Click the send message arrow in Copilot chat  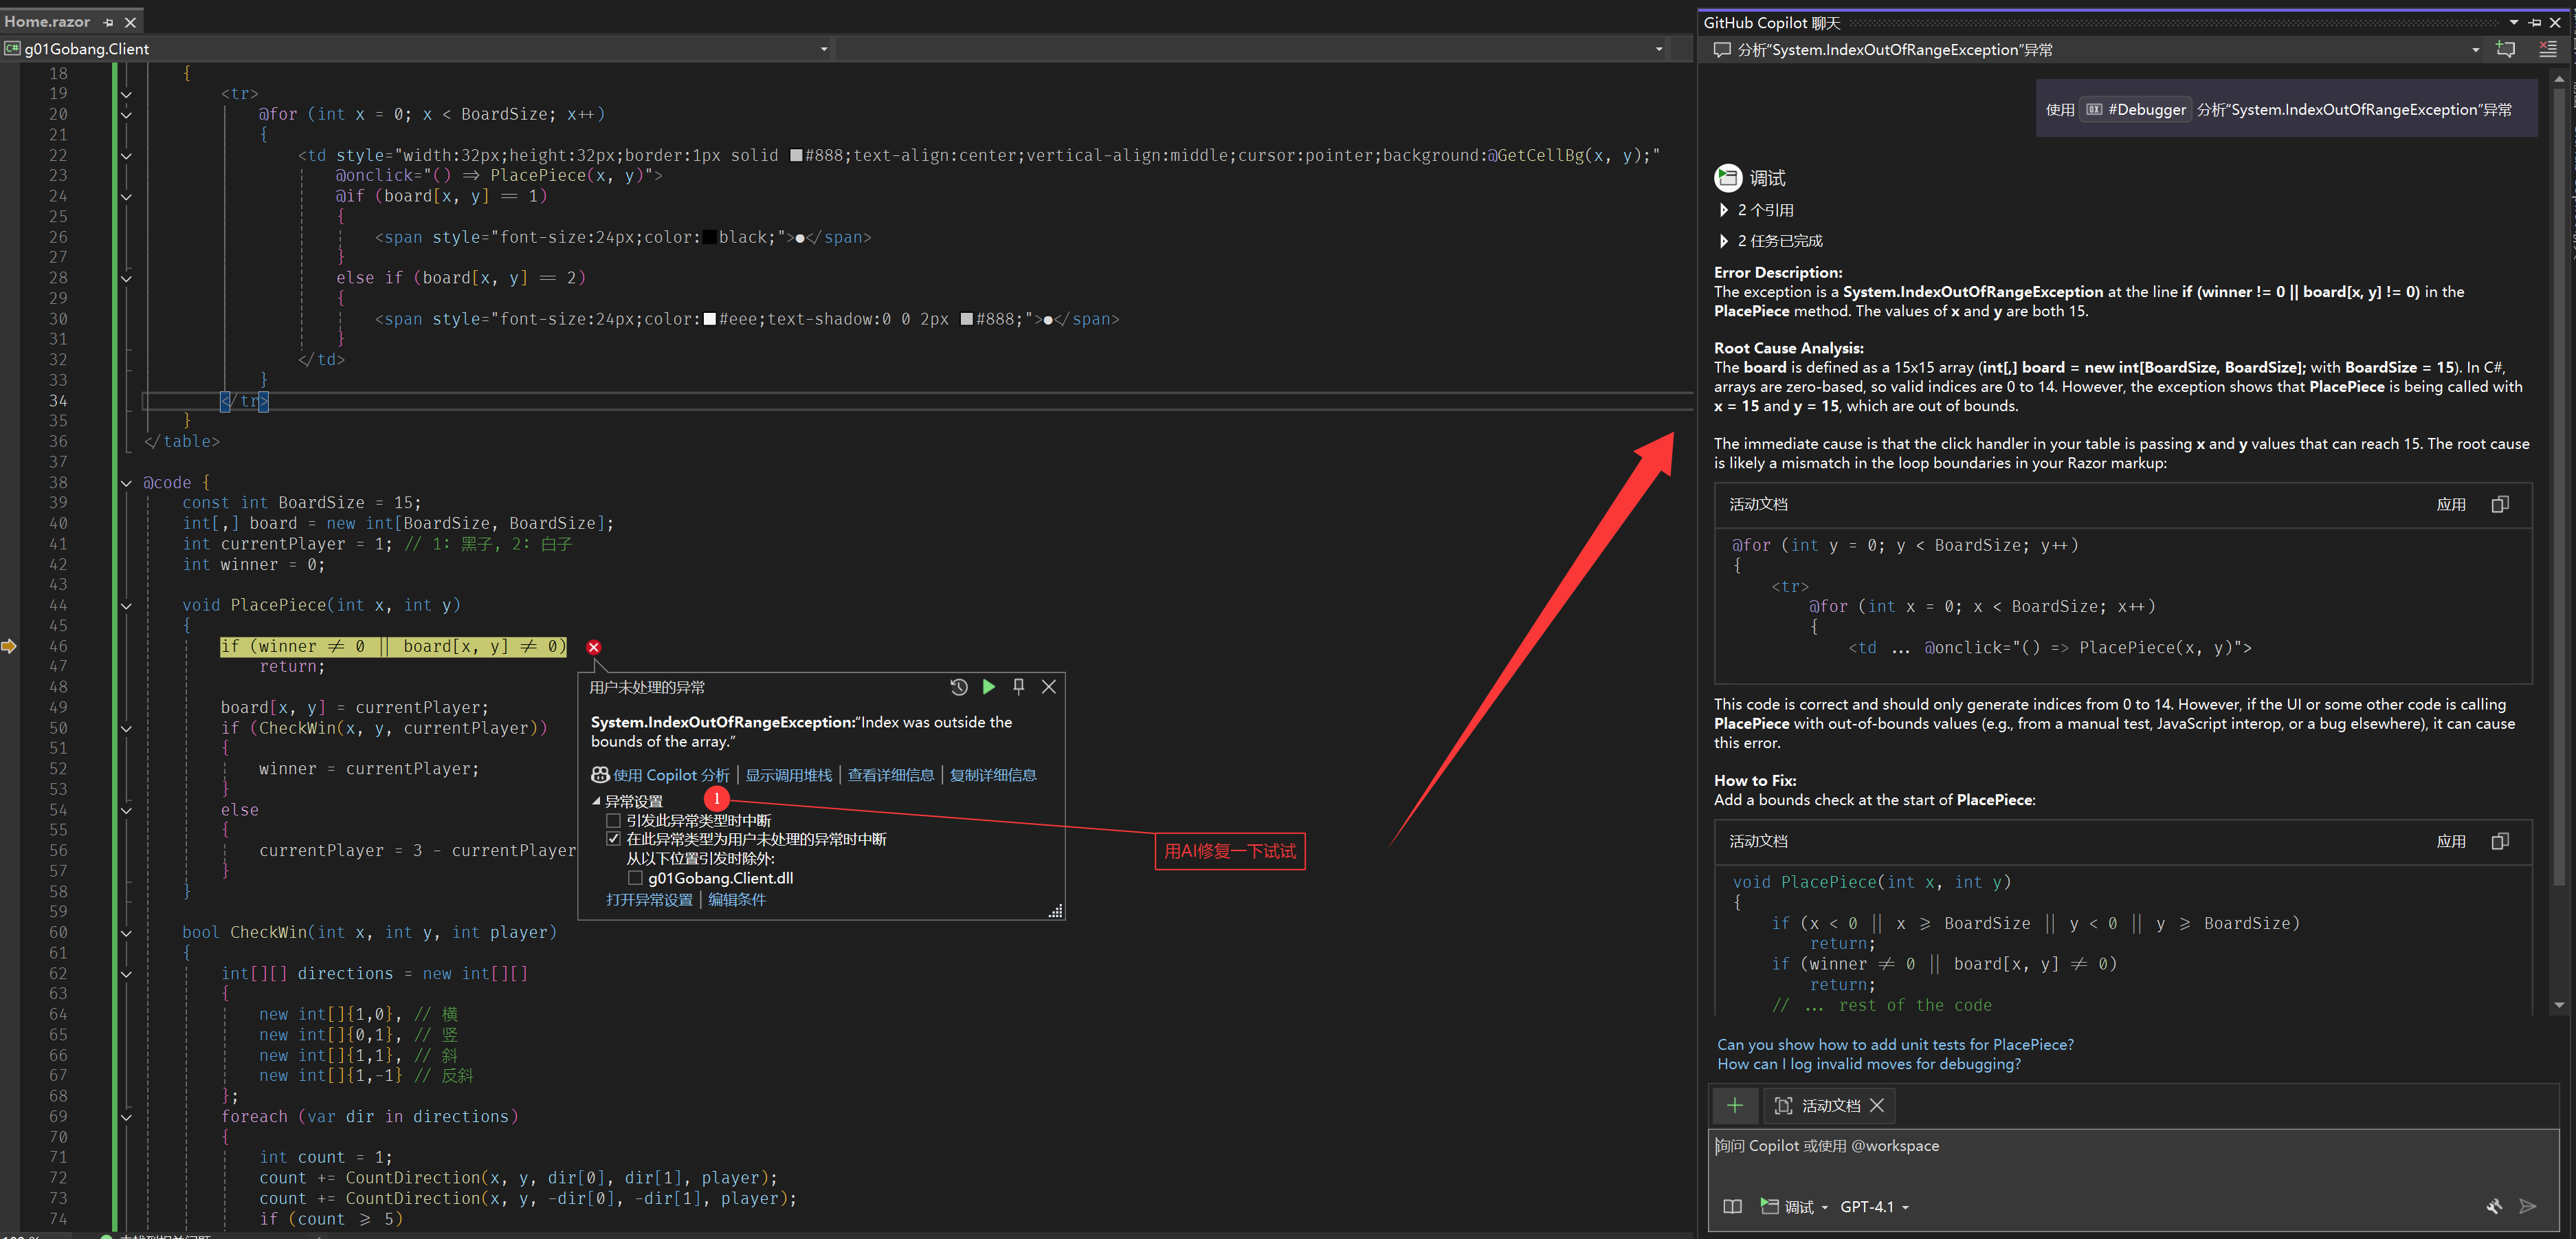click(x=2527, y=1206)
